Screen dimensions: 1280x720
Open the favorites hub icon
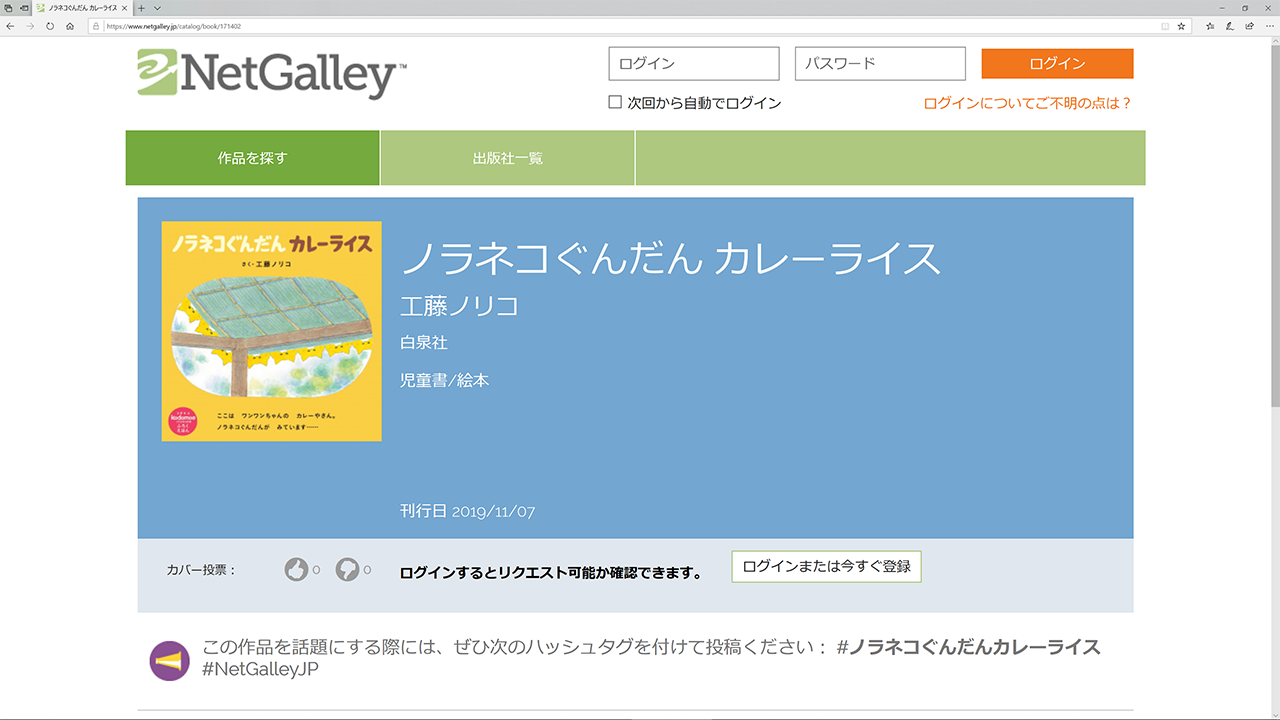[1210, 26]
